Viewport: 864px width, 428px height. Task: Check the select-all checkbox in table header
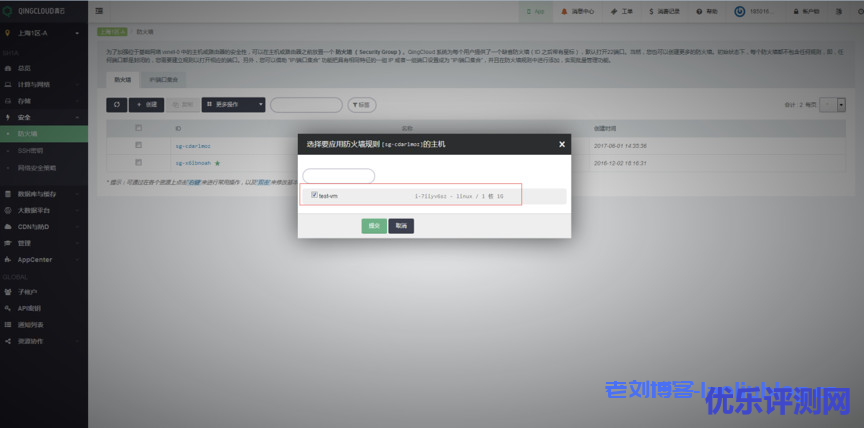[138, 128]
